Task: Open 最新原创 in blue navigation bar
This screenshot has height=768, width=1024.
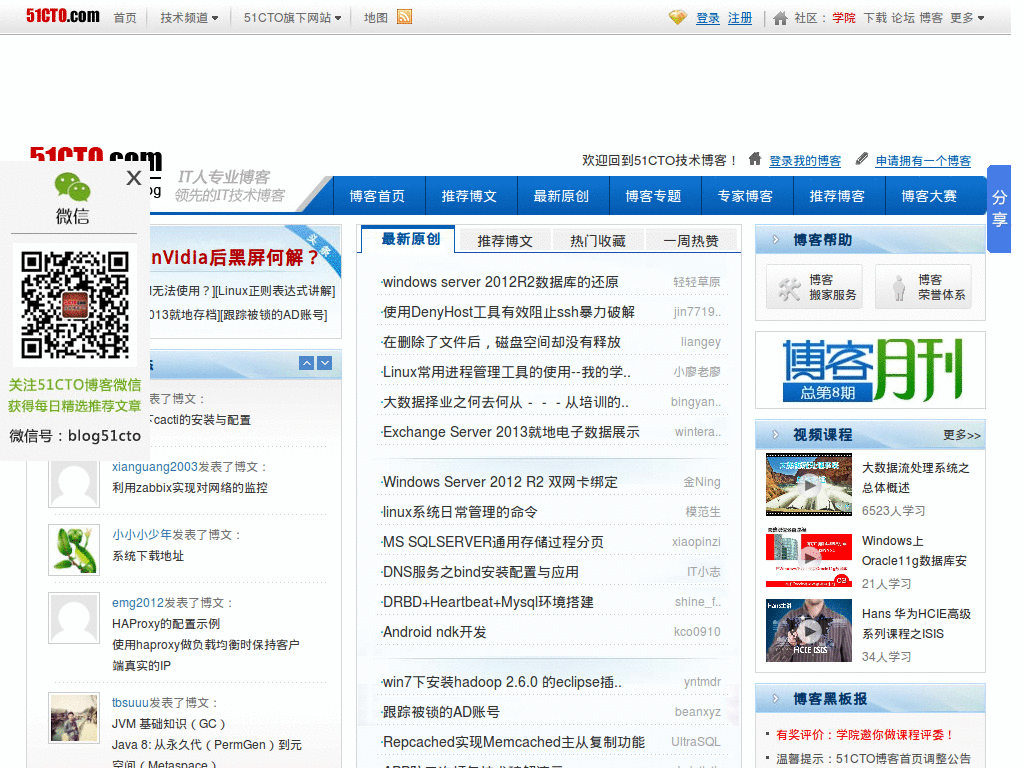Action: pyautogui.click(x=561, y=196)
